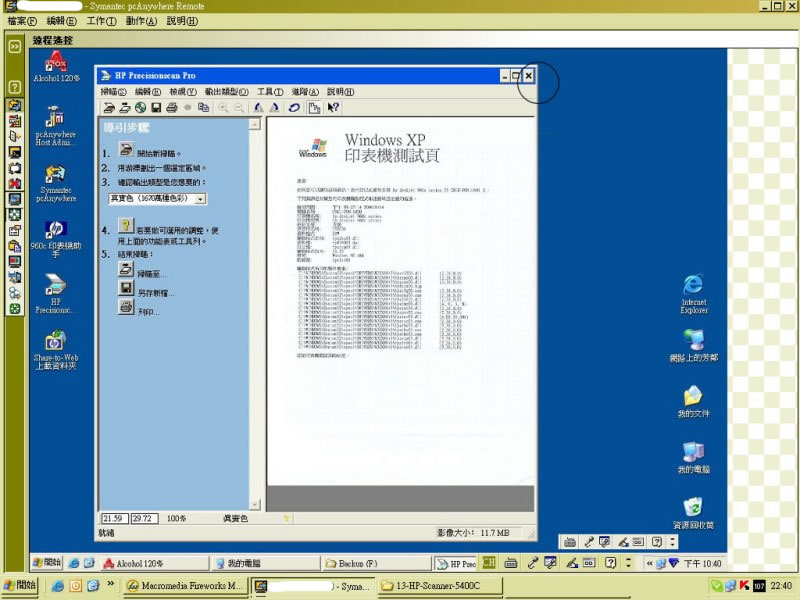
Task: Click the start new scan step 1 icon
Action: tap(126, 149)
